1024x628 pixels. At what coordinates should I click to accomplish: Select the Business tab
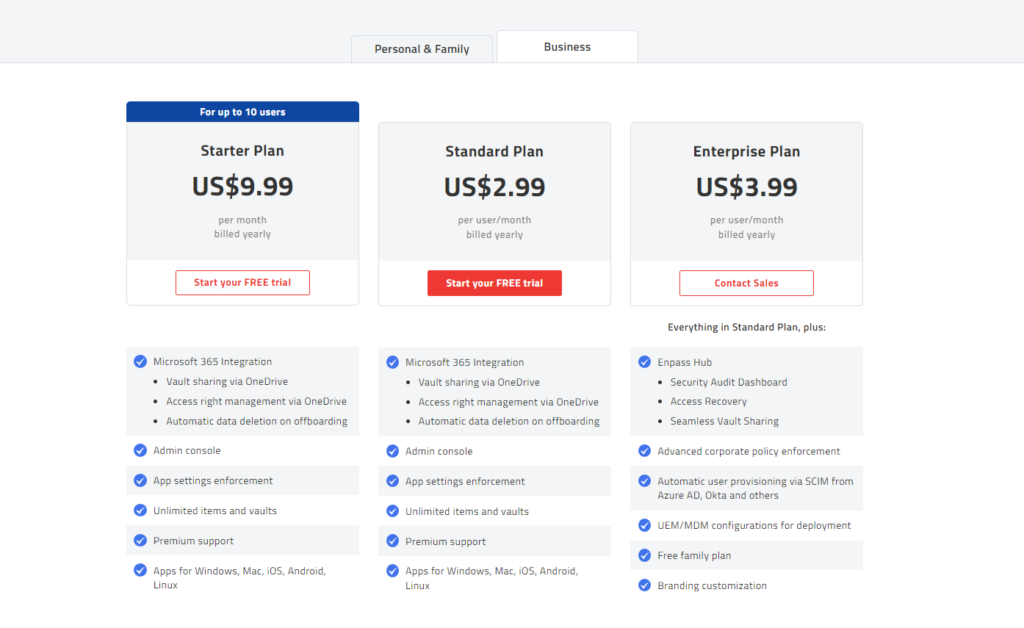tap(567, 46)
